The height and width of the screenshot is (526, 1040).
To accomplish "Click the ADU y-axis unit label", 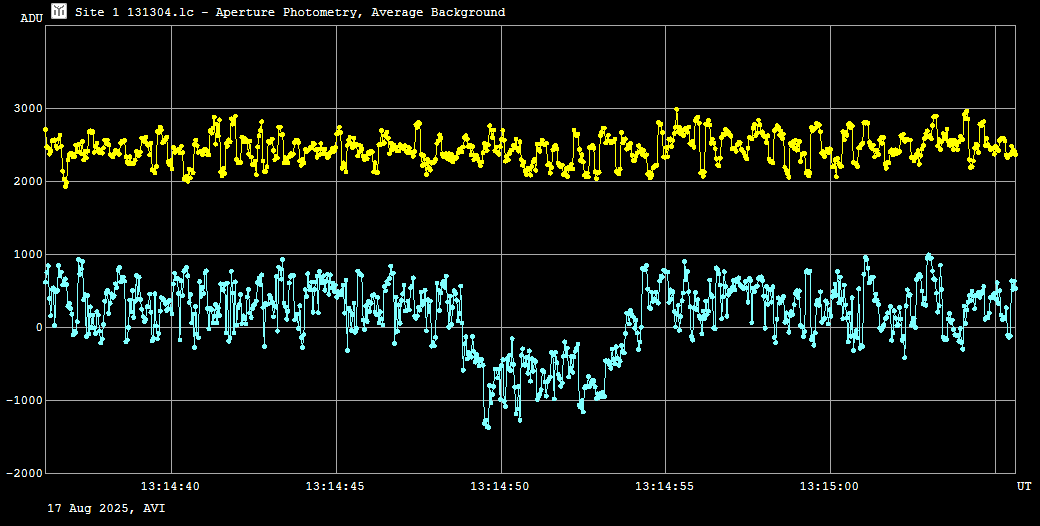I will (x=31, y=18).
